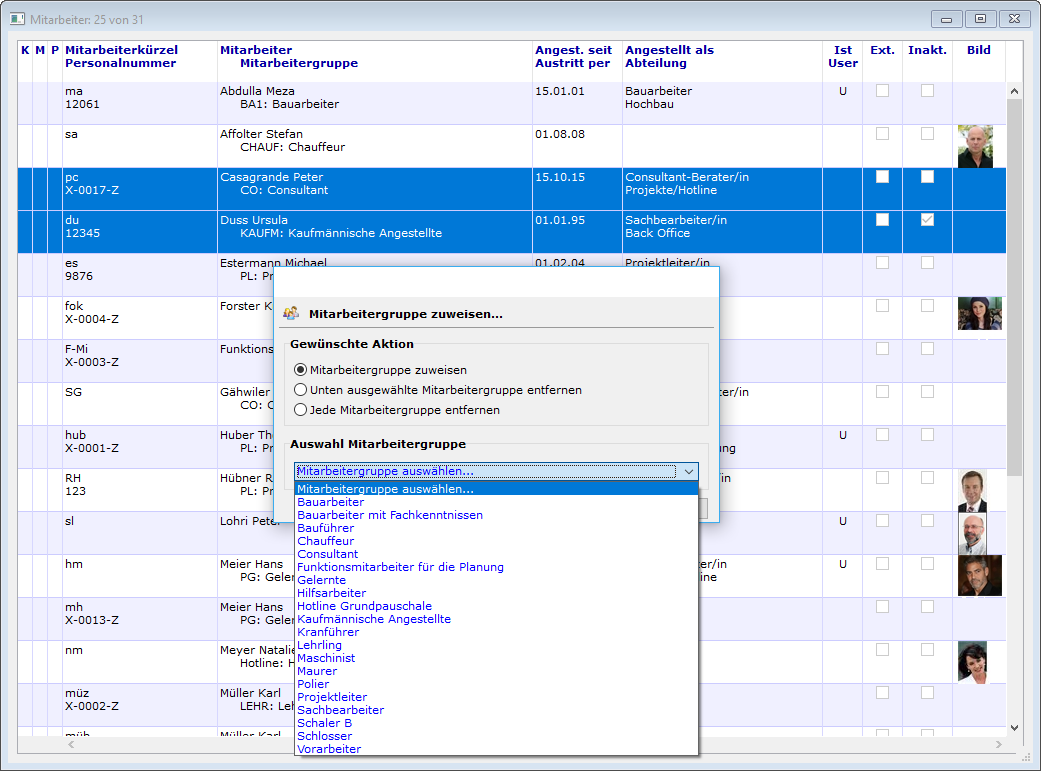This screenshot has height=771, width=1041.
Task: Click the vertical scrollbar down arrow
Action: (1014, 728)
